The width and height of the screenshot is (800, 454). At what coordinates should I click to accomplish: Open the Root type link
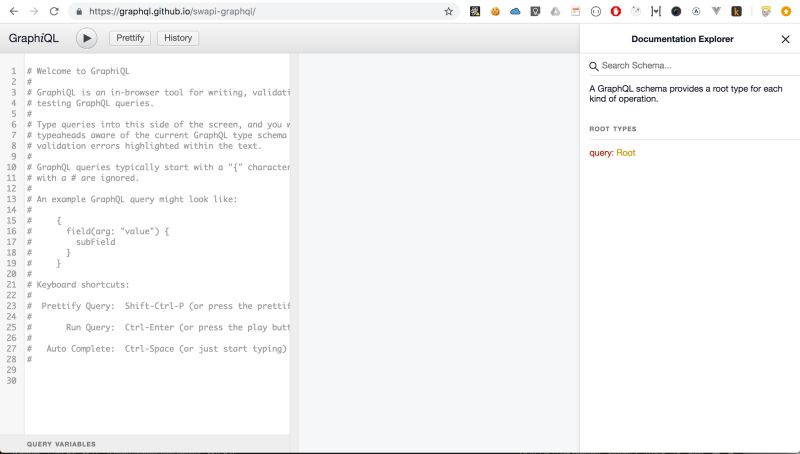coord(626,153)
